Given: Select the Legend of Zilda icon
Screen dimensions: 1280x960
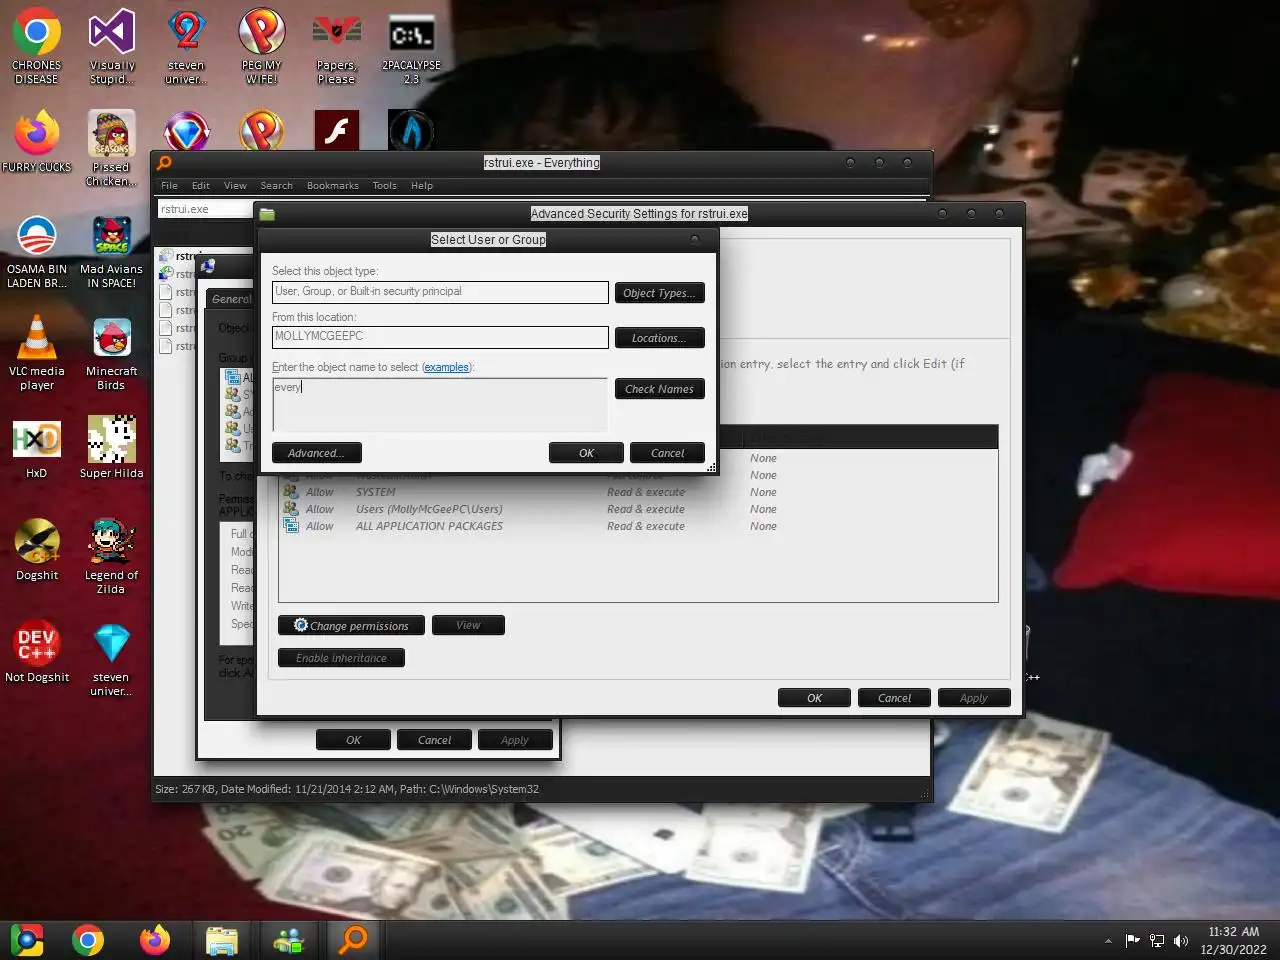Looking at the screenshot, I should (112, 557).
